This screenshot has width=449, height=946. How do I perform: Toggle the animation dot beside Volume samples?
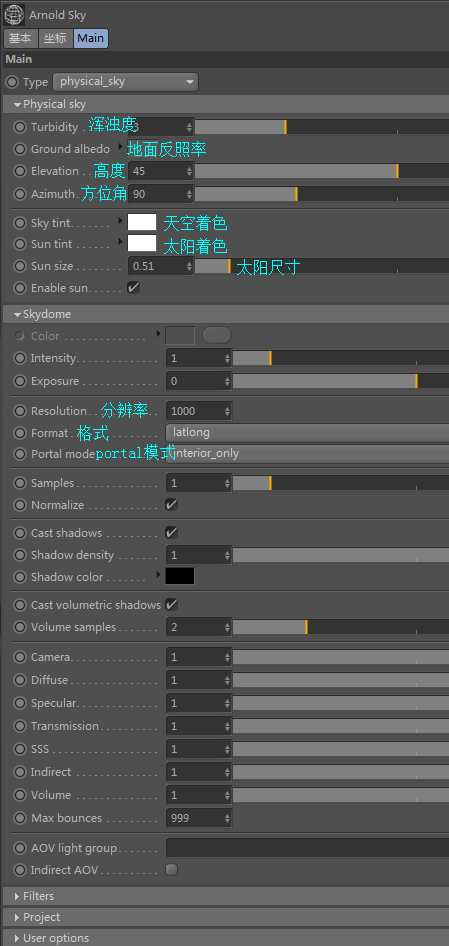21,627
